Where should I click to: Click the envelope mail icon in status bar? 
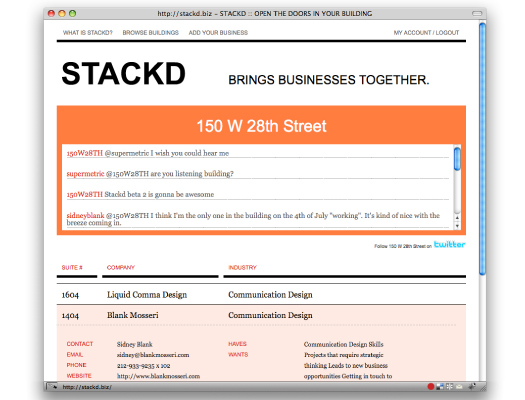coord(459,387)
